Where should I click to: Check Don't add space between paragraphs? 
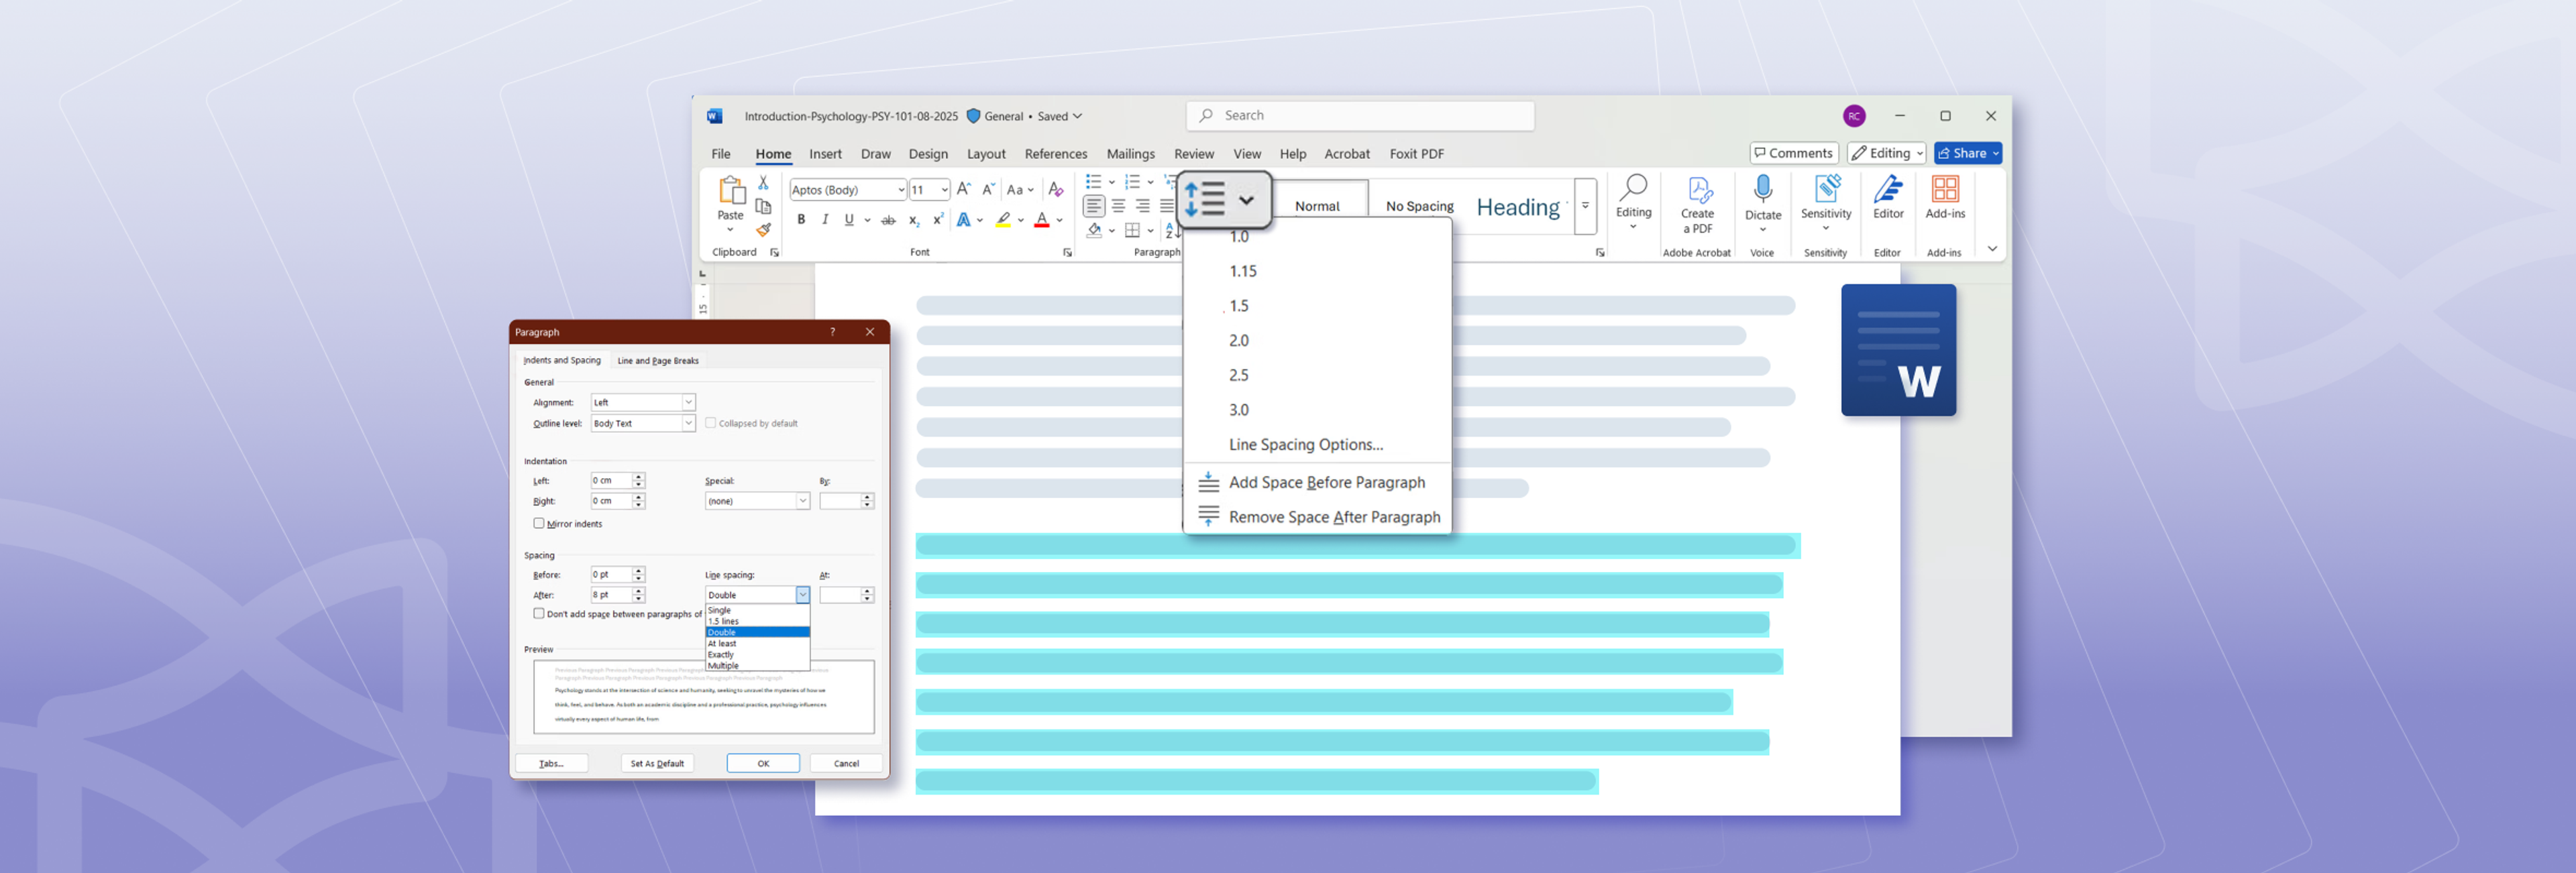click(x=539, y=613)
